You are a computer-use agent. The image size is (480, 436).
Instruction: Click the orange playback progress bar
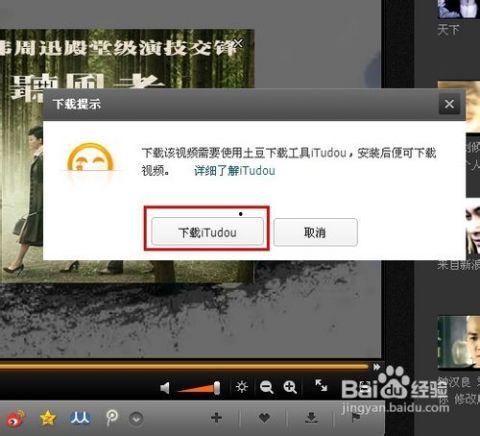[184, 366]
